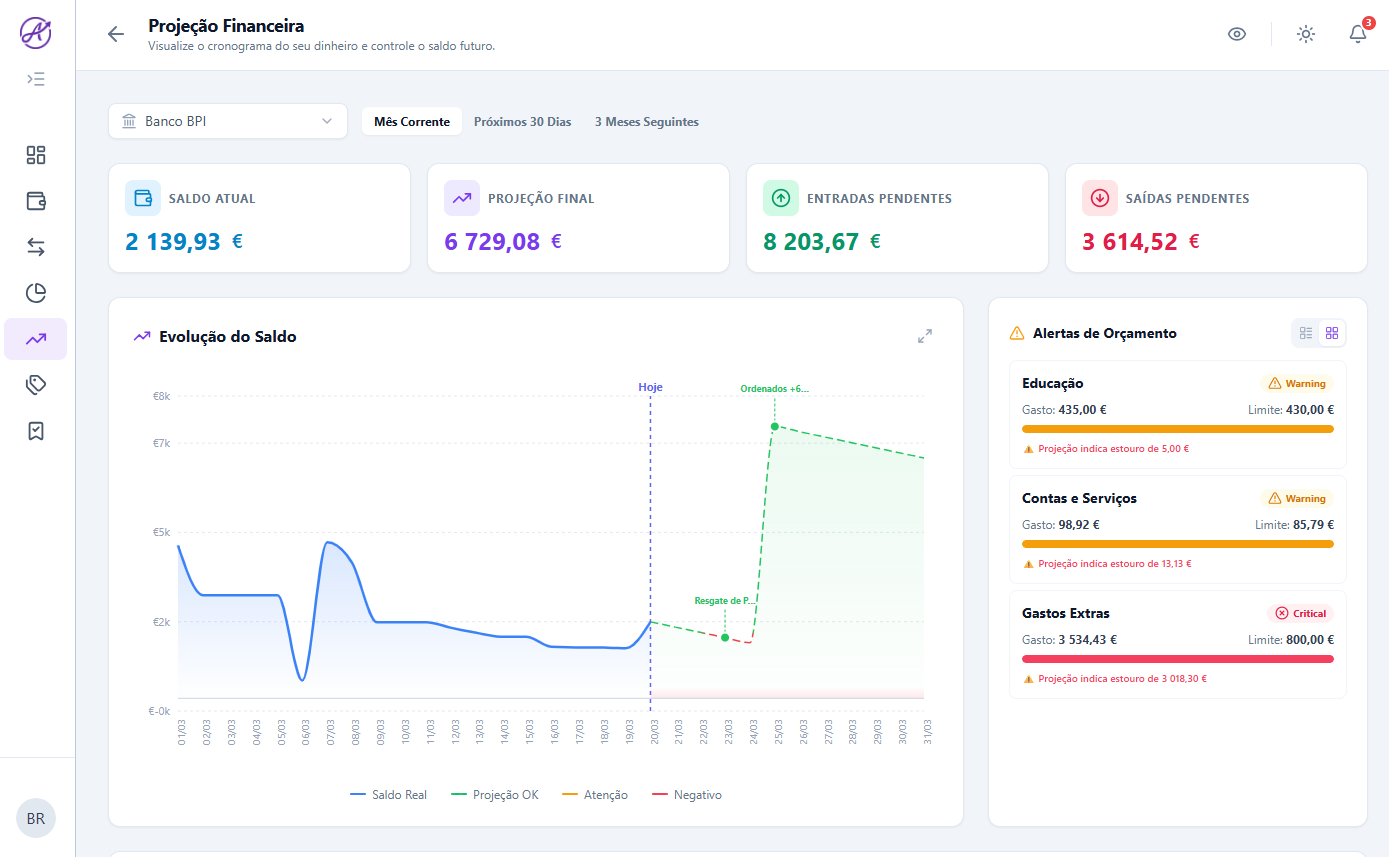Open the tags icon in the sidebar
The image size is (1389, 857).
pyautogui.click(x=36, y=385)
